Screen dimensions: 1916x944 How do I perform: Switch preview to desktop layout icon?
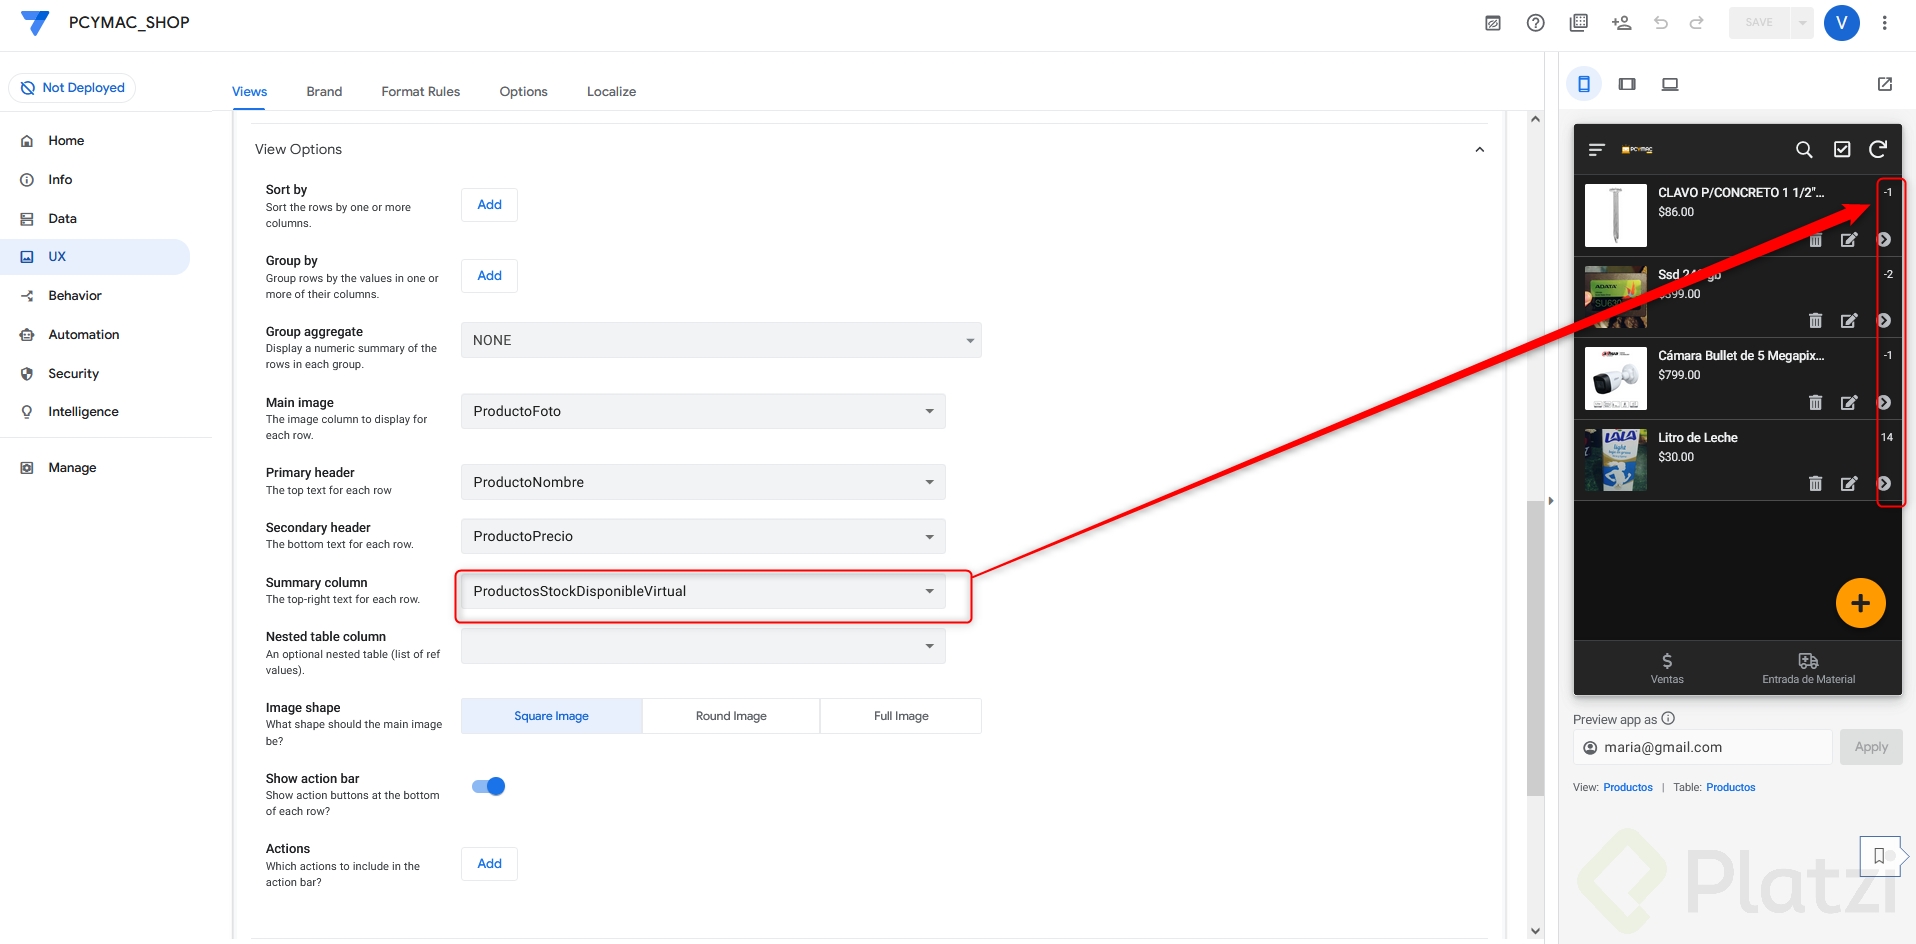[1670, 85]
